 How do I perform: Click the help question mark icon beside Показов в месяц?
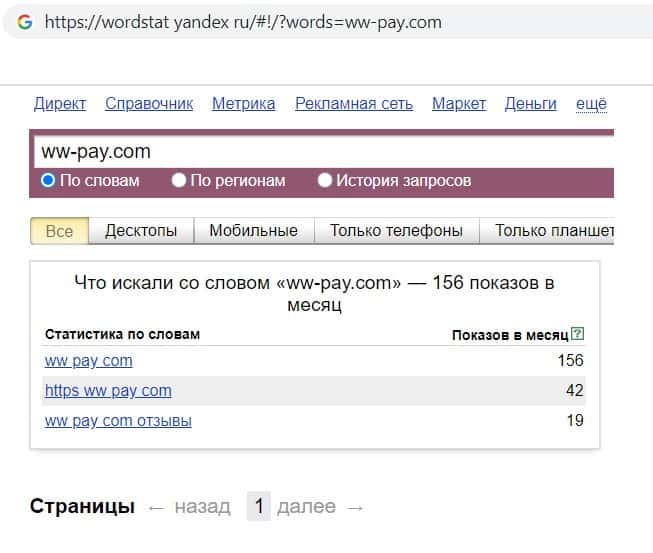point(577,334)
